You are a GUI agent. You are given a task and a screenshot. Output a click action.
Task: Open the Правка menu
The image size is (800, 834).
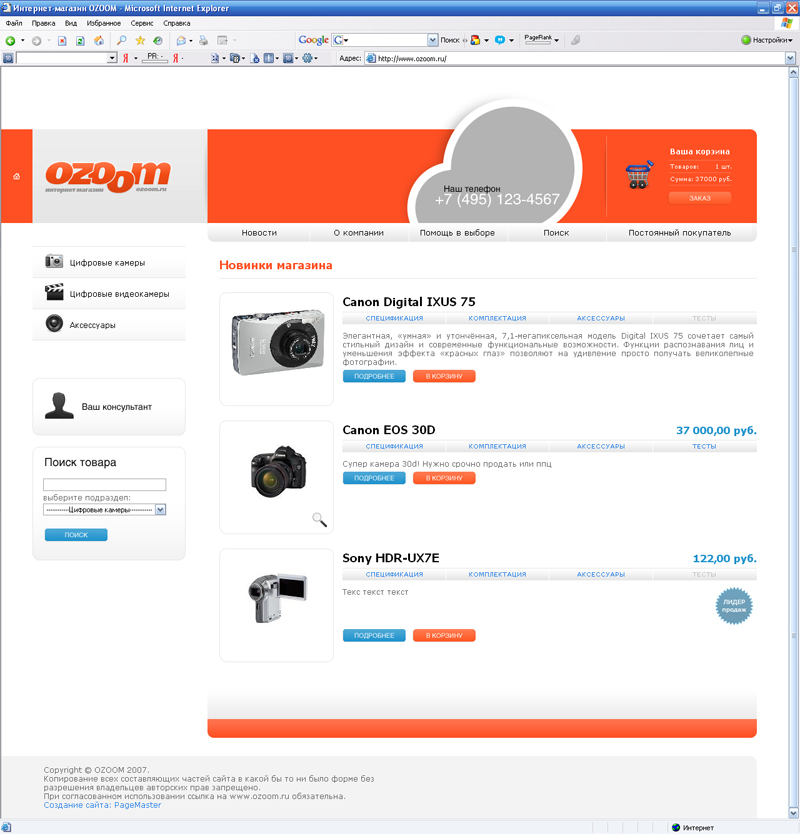pyautogui.click(x=43, y=23)
